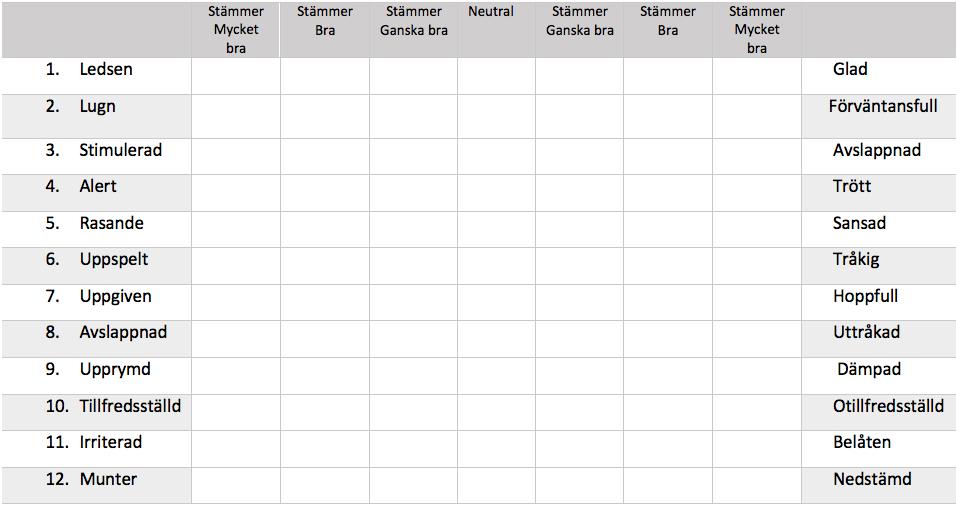Image resolution: width=958 pixels, height=507 pixels.
Task: Click the leftmost Stämmer Bra column header
Action: click(325, 20)
